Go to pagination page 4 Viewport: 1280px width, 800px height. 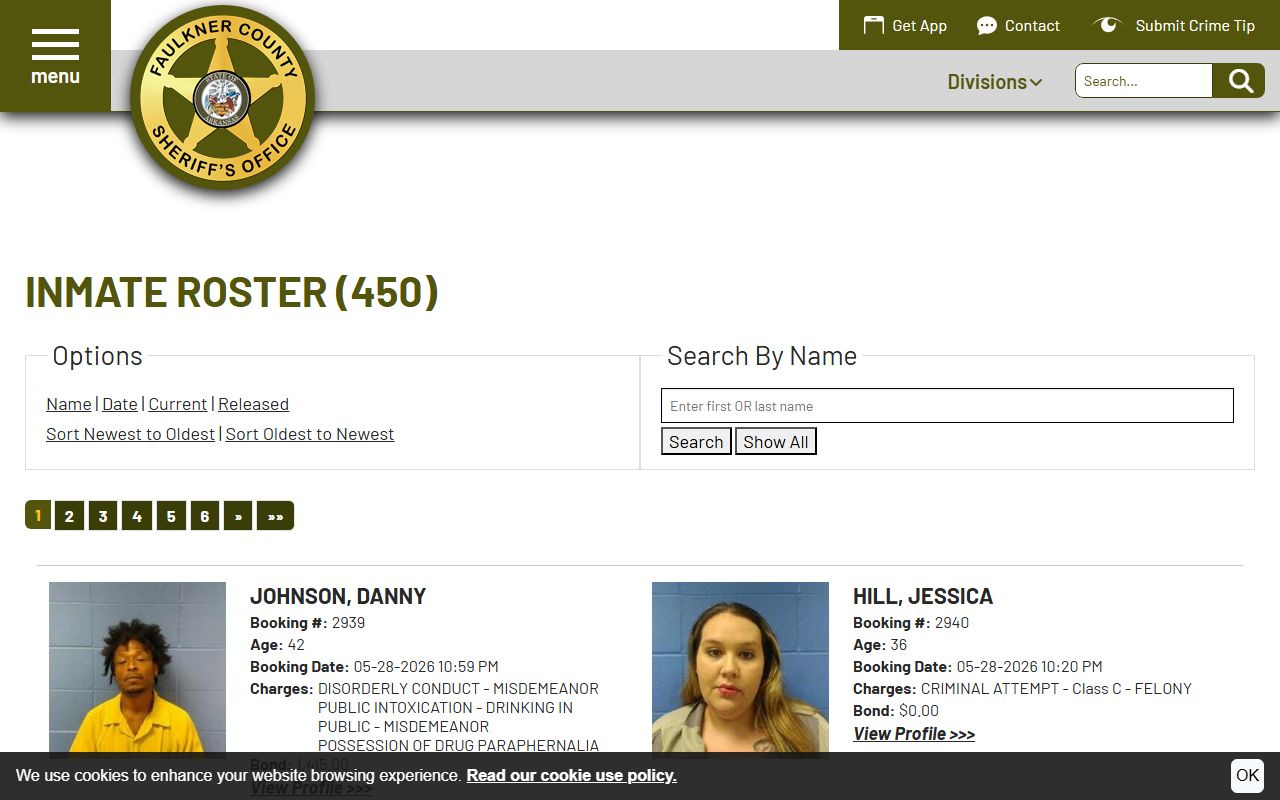[137, 516]
